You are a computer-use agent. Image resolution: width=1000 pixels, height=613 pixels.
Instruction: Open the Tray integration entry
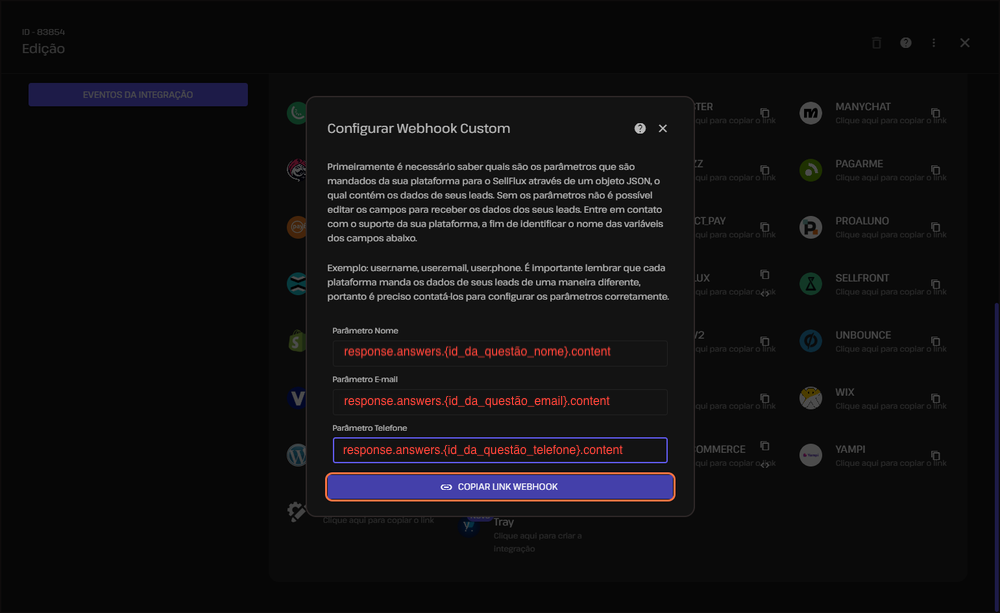coord(503,523)
